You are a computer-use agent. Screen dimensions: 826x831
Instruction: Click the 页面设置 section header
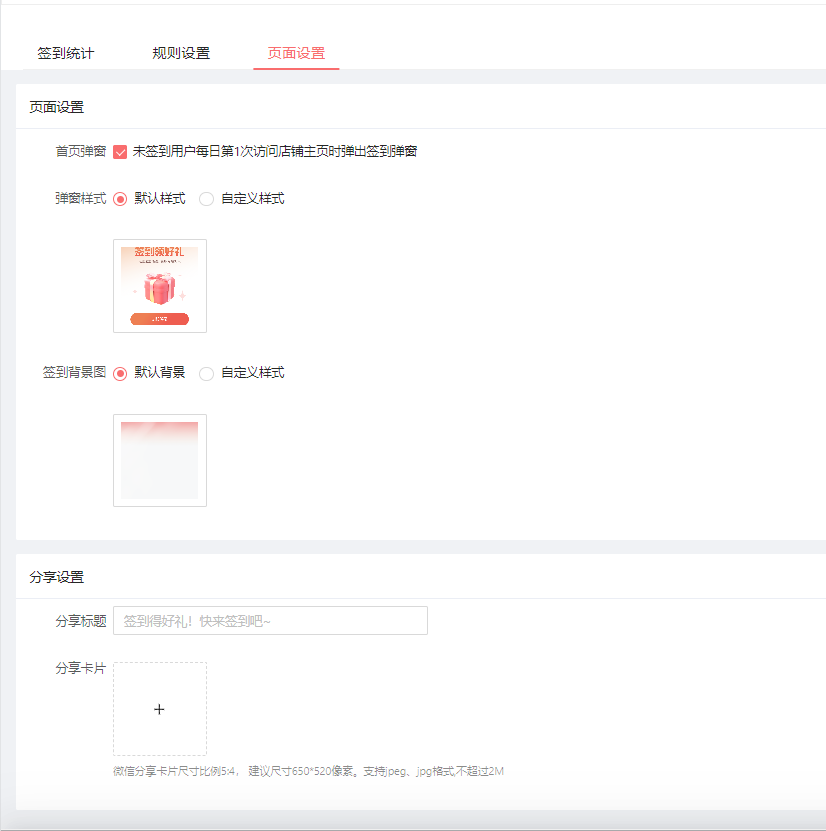(57, 107)
